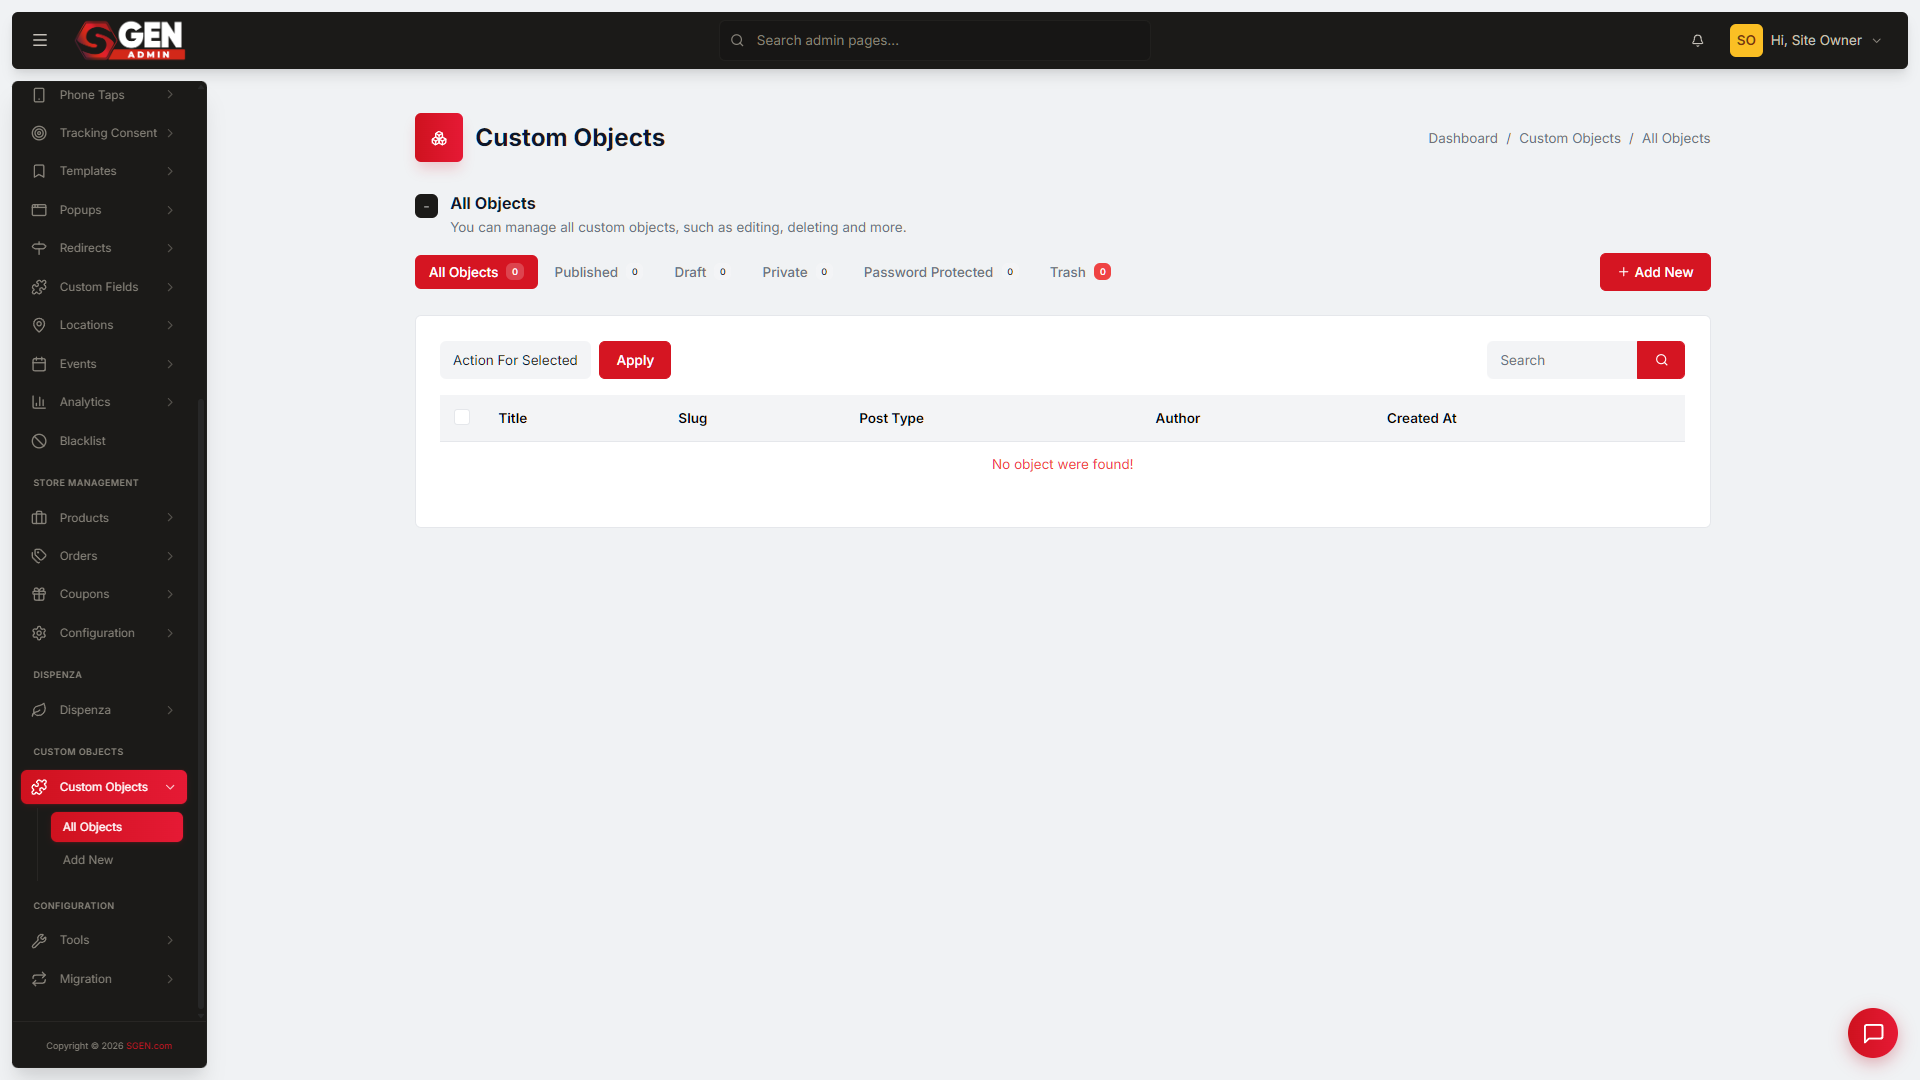Switch to the All Objects tab
Image resolution: width=1920 pixels, height=1080 pixels.
476,272
